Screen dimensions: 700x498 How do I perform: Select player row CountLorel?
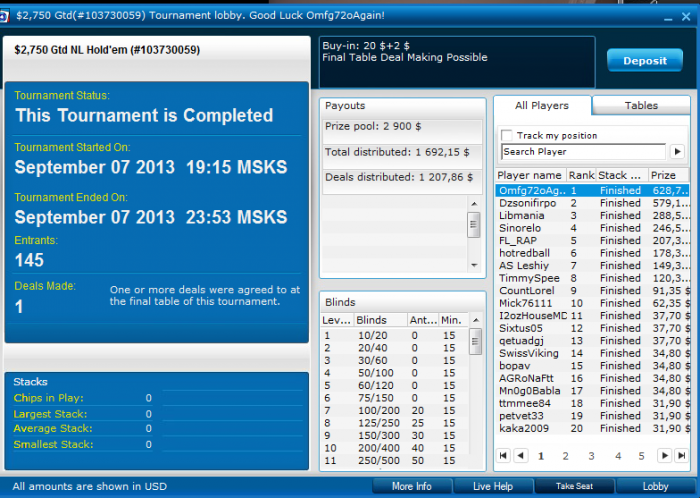pos(592,290)
